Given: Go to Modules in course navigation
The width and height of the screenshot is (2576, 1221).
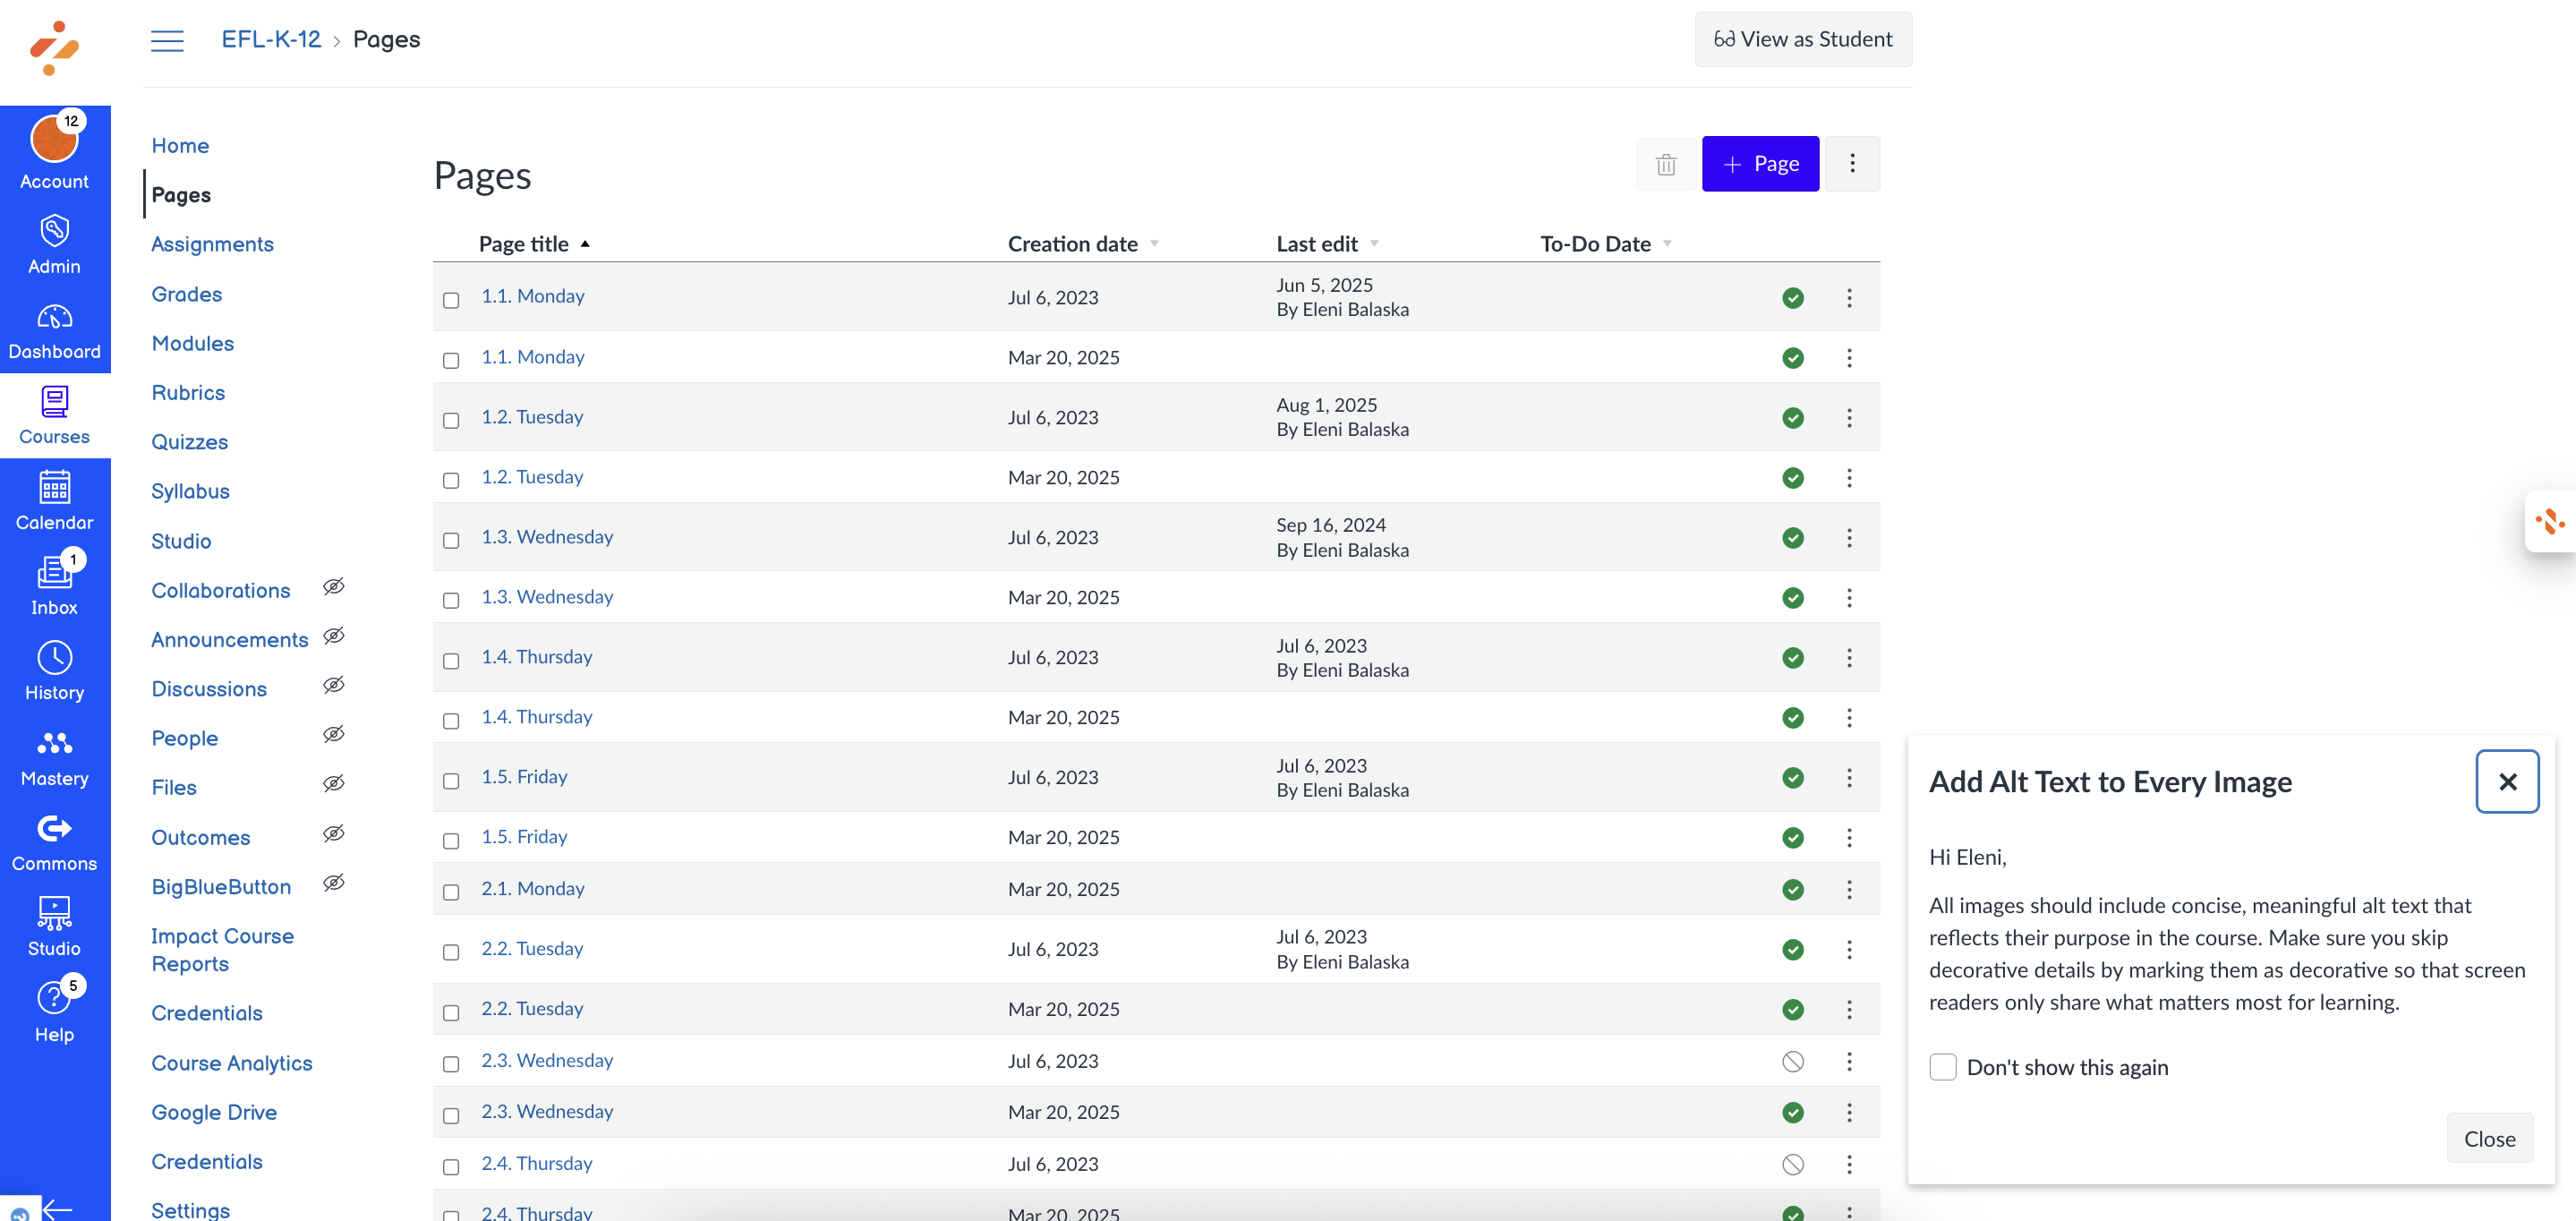Looking at the screenshot, I should [192, 343].
